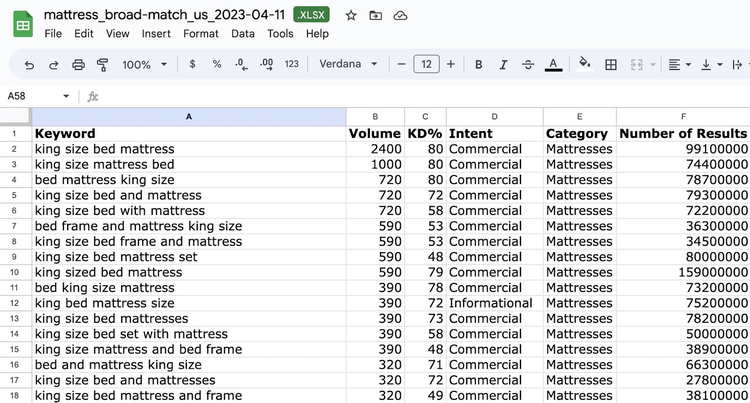The image size is (750, 403).
Task: Select the 159000000 results cell
Action: (x=683, y=272)
